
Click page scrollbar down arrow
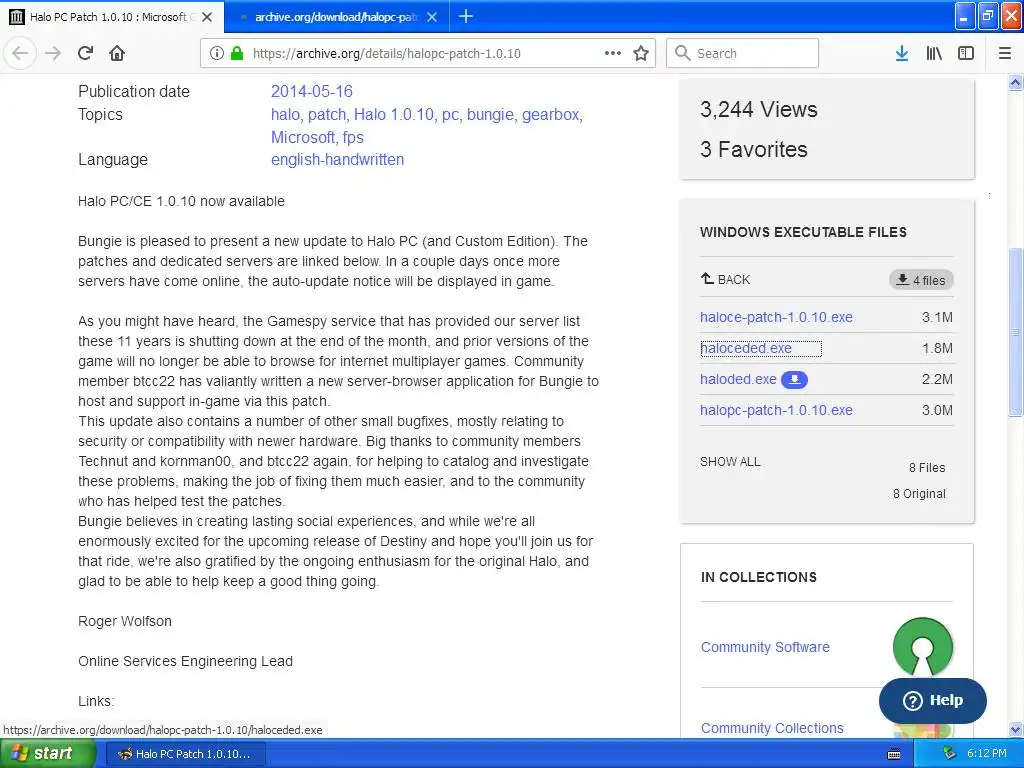pyautogui.click(x=1015, y=729)
